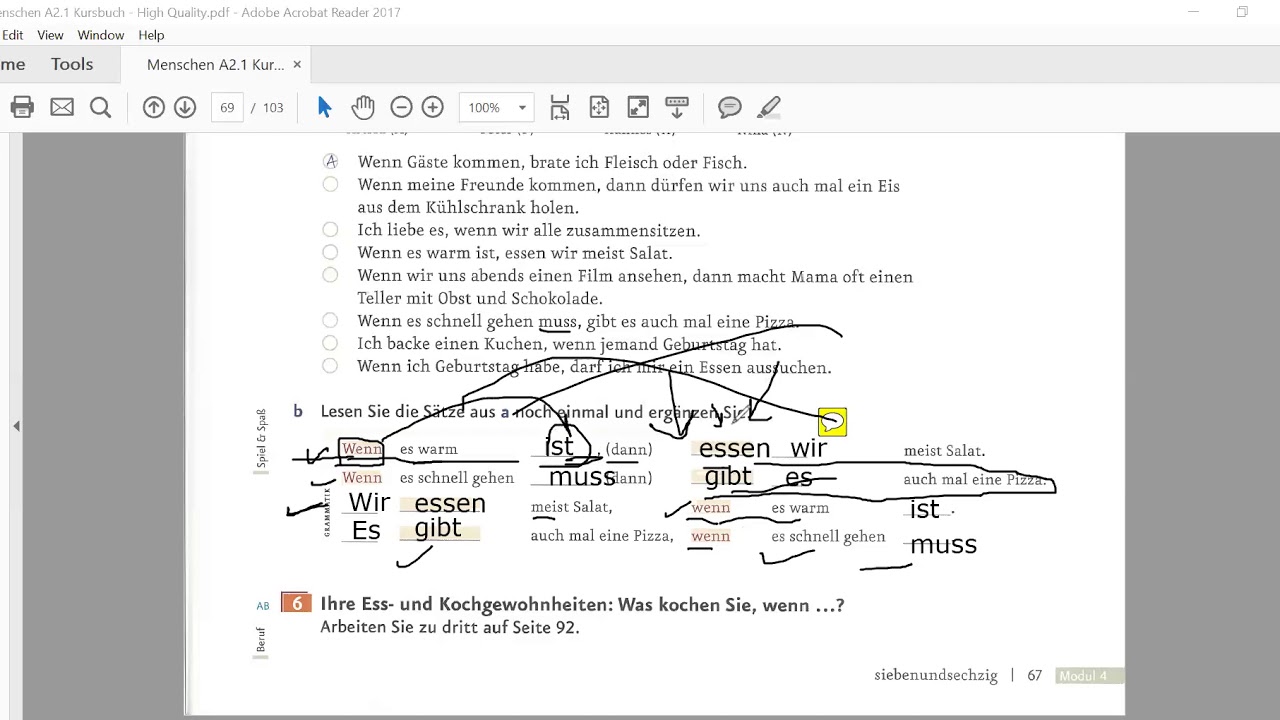Click the page label 'siebenundsechzig'
The image size is (1280, 720).
(x=936, y=676)
